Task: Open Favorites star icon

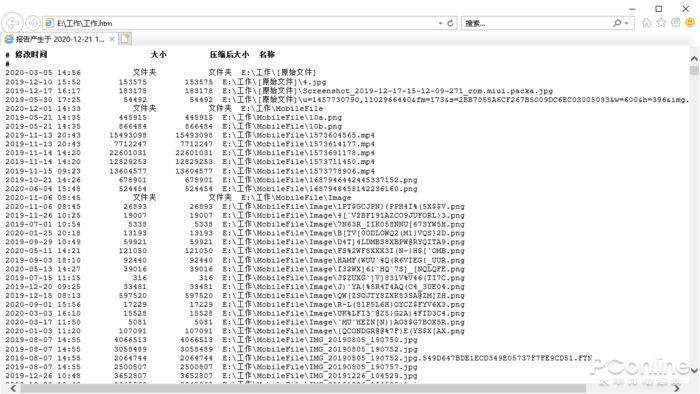Action: (661, 23)
